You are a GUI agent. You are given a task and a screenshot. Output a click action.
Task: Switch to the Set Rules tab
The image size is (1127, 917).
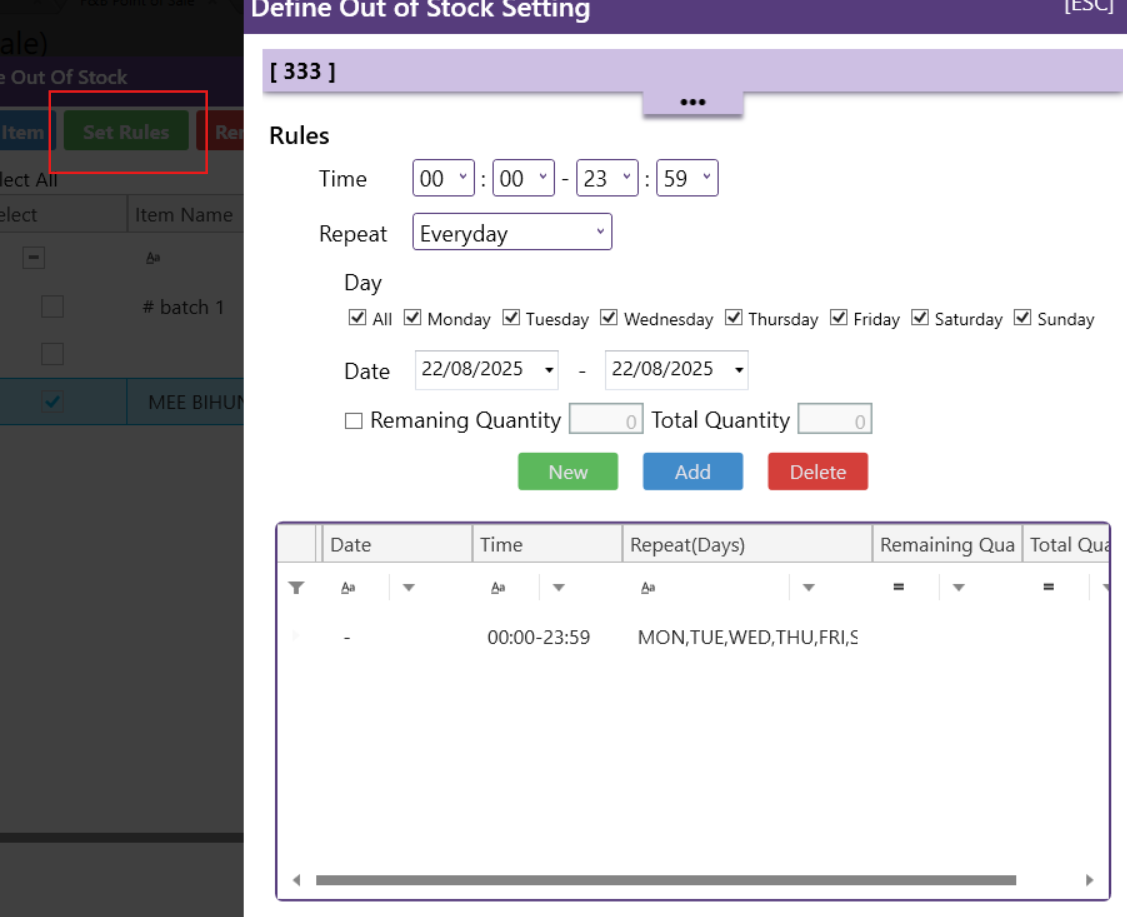(127, 131)
